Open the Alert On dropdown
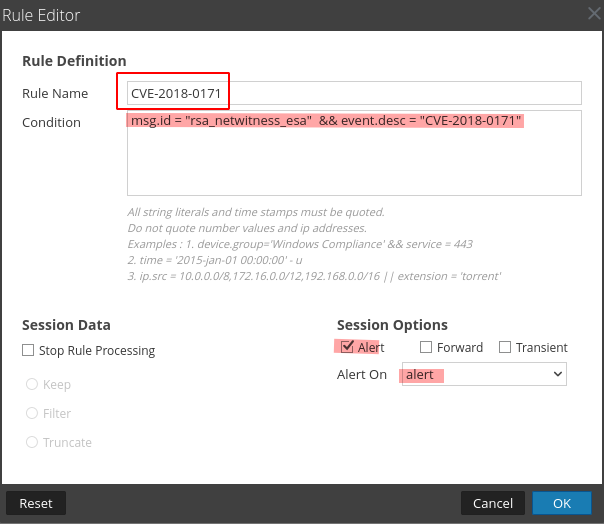The image size is (604, 524). 484,374
